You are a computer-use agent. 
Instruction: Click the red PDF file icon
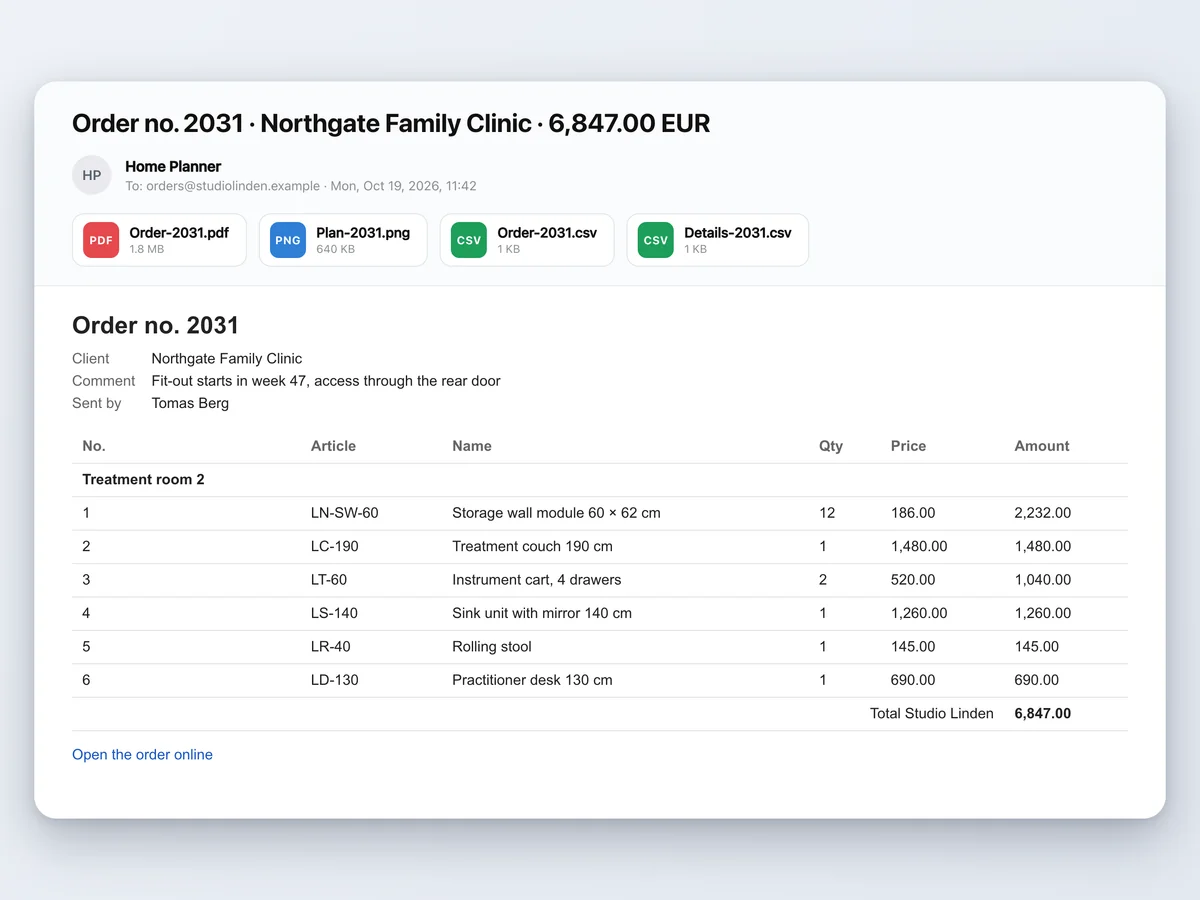[x=101, y=240]
